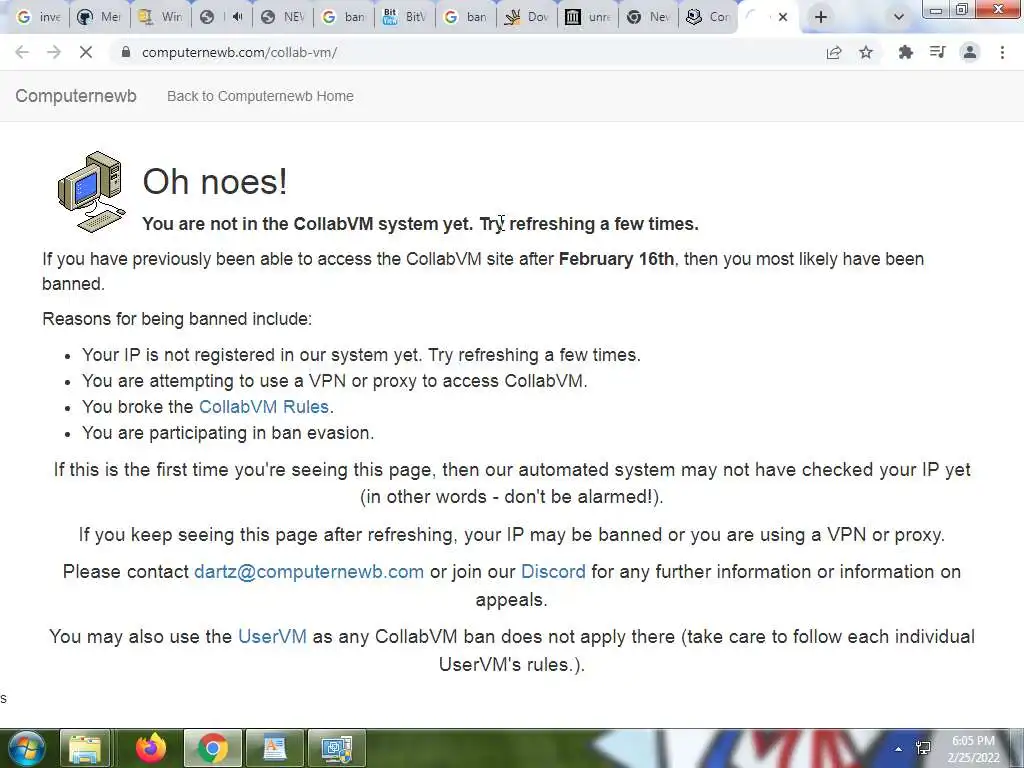Open the media control playlist icon
This screenshot has width=1024, height=768.
pyautogui.click(x=938, y=52)
